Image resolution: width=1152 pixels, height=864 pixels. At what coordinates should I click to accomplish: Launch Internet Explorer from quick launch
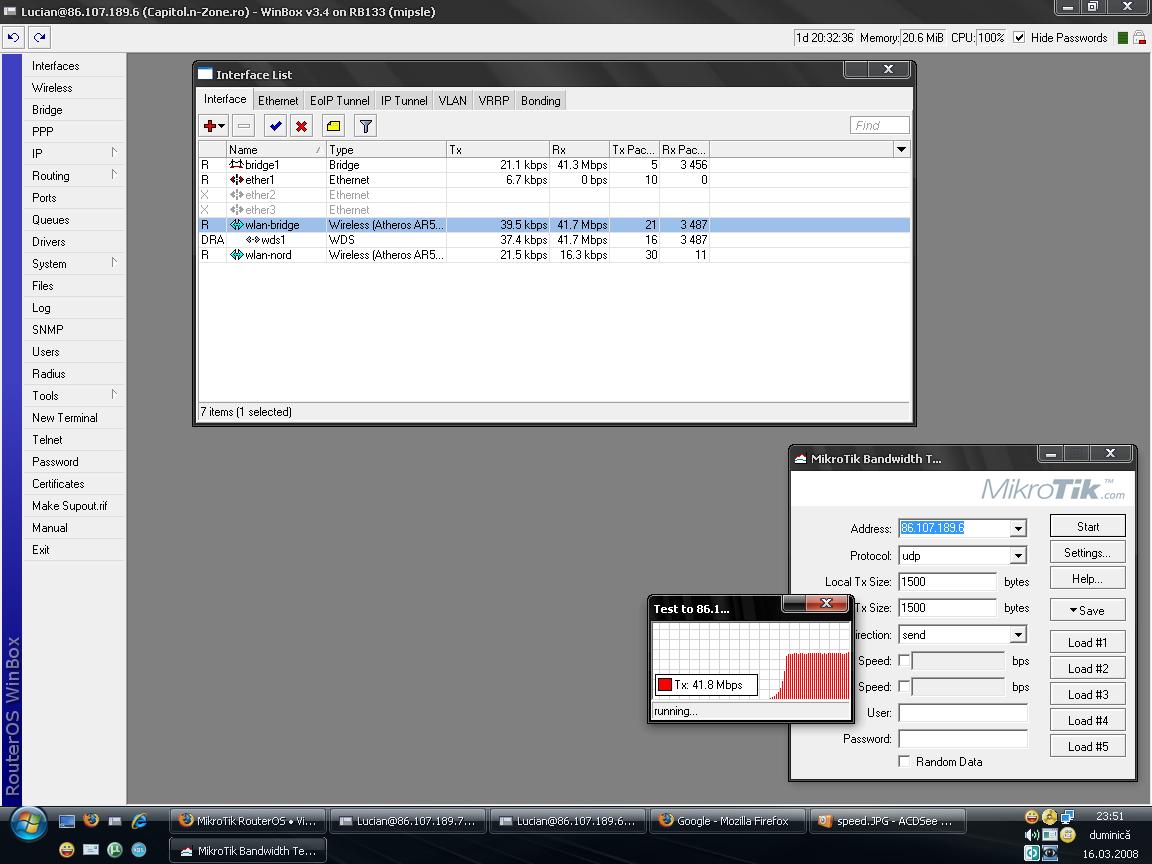(x=139, y=820)
